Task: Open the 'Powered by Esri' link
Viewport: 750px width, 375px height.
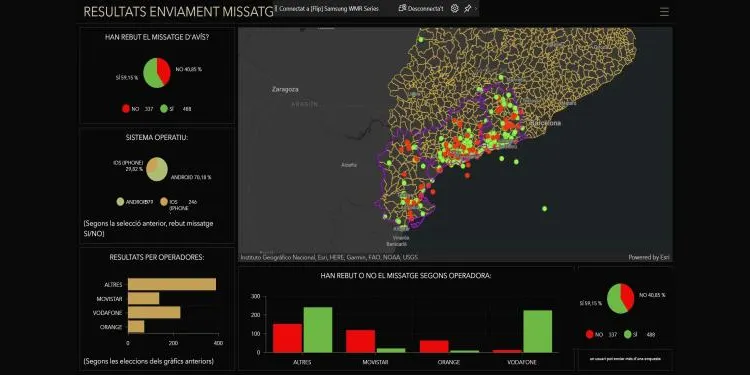Action: click(x=649, y=257)
